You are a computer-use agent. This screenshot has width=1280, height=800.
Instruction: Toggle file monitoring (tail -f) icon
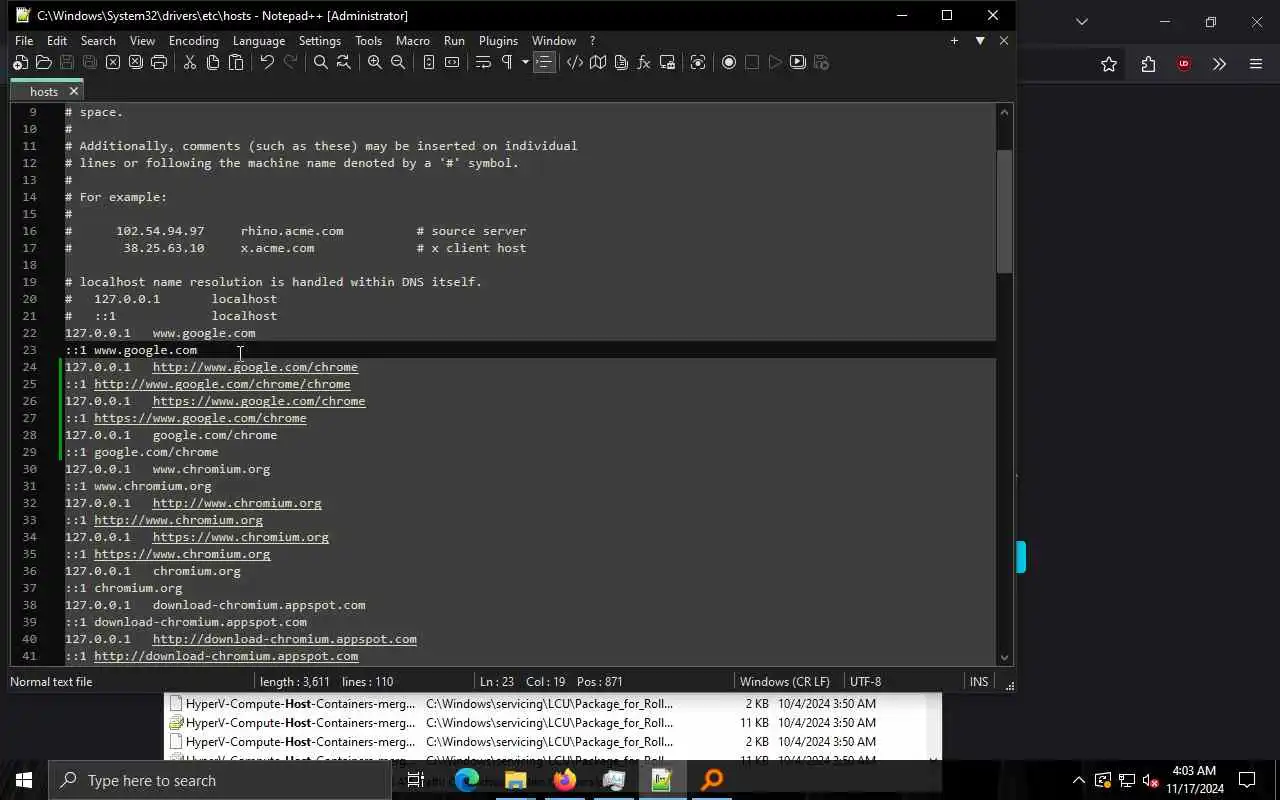coord(698,62)
